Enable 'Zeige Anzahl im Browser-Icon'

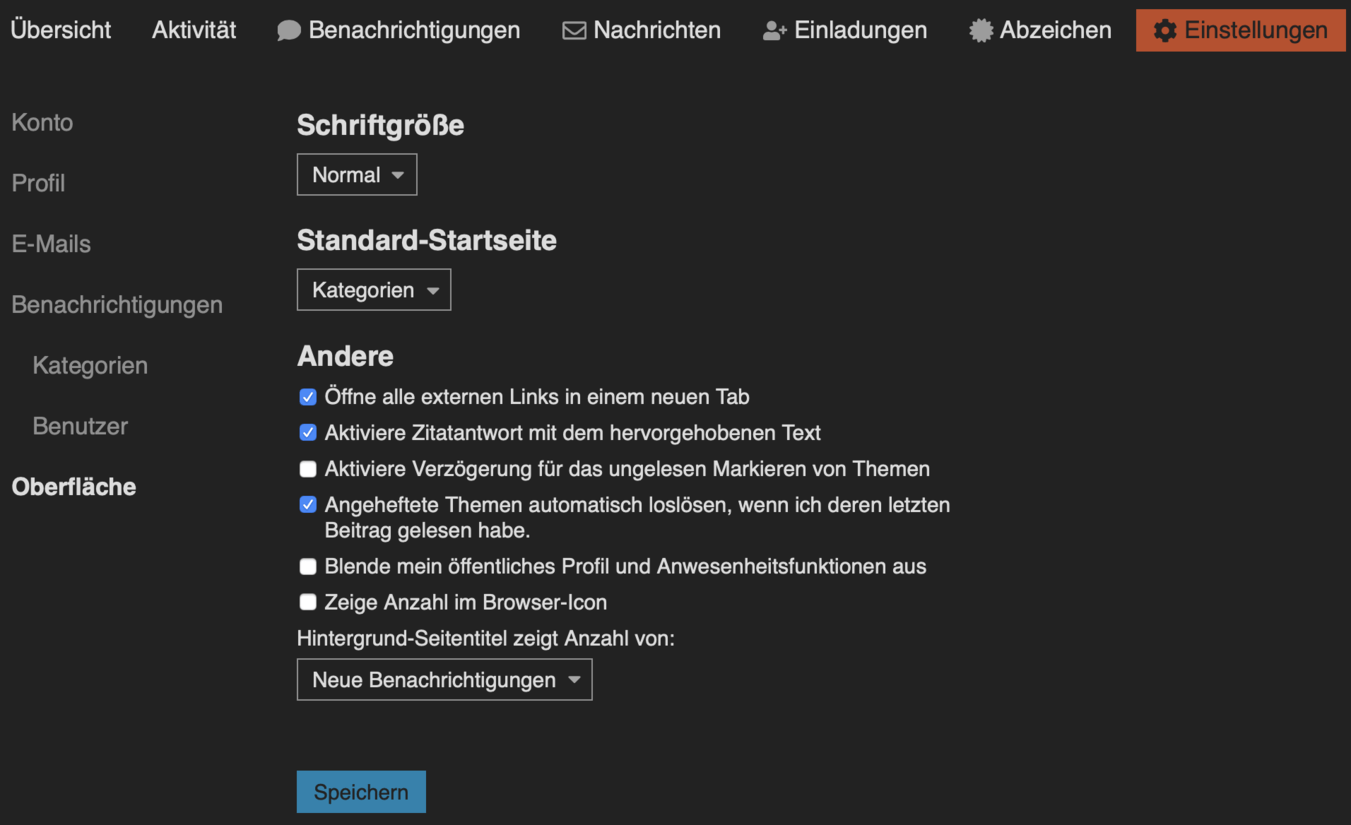pos(308,602)
